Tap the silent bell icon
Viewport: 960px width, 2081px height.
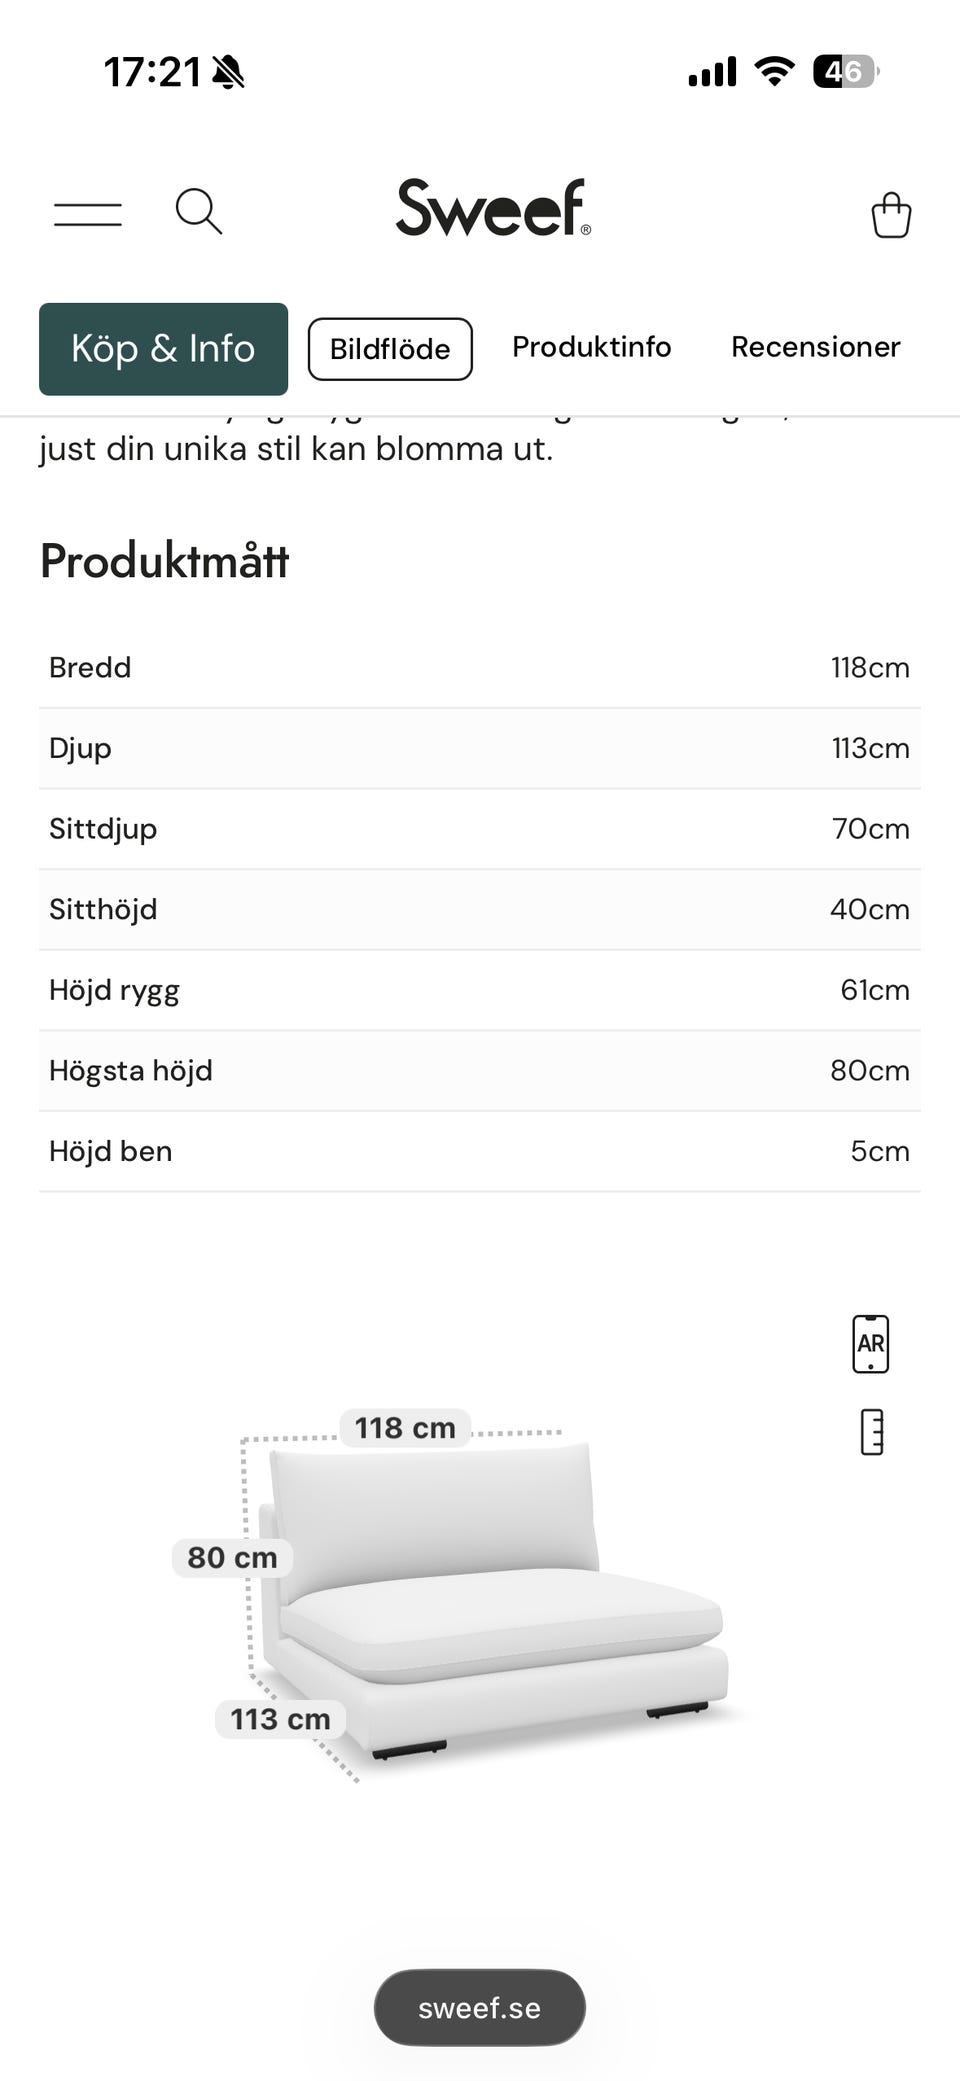tap(228, 72)
